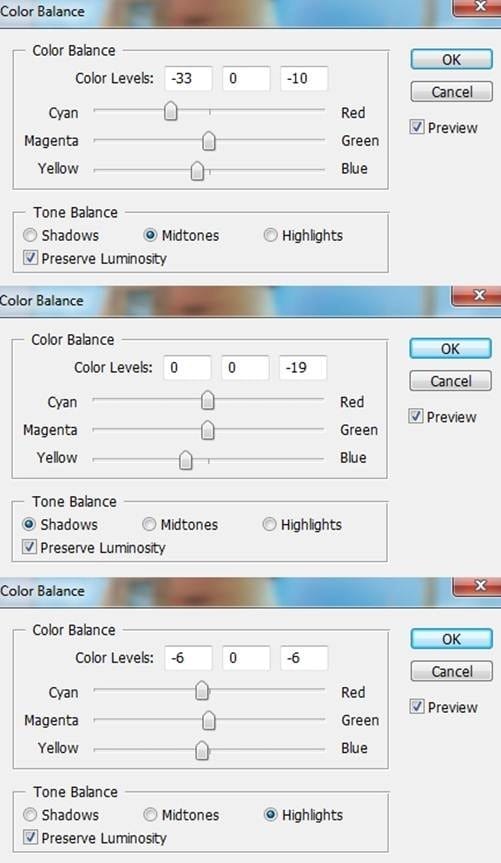Image resolution: width=501 pixels, height=863 pixels.
Task: Select Highlights radio in the top dialog
Action: click(x=270, y=236)
